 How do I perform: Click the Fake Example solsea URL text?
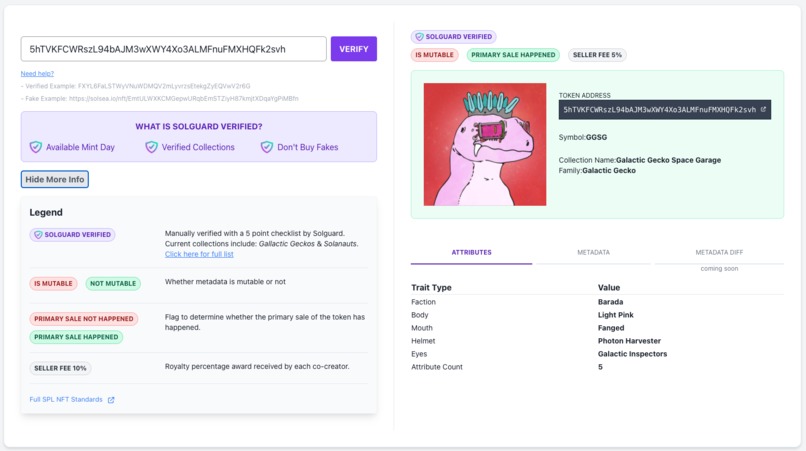[184, 98]
